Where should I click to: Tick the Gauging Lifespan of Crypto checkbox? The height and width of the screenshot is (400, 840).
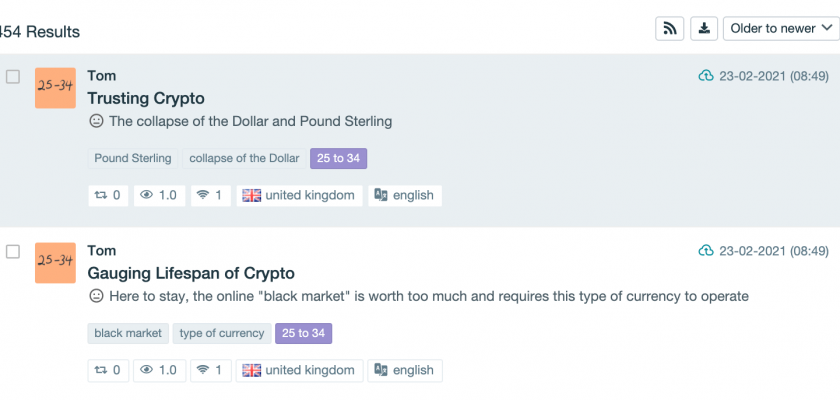[x=13, y=251]
